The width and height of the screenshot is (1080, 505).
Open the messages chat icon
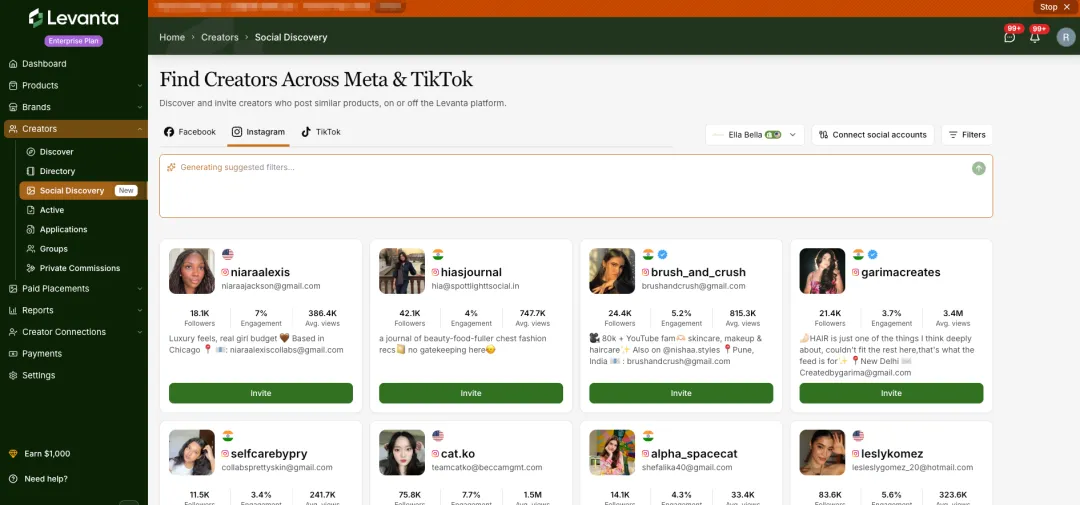(x=1010, y=37)
